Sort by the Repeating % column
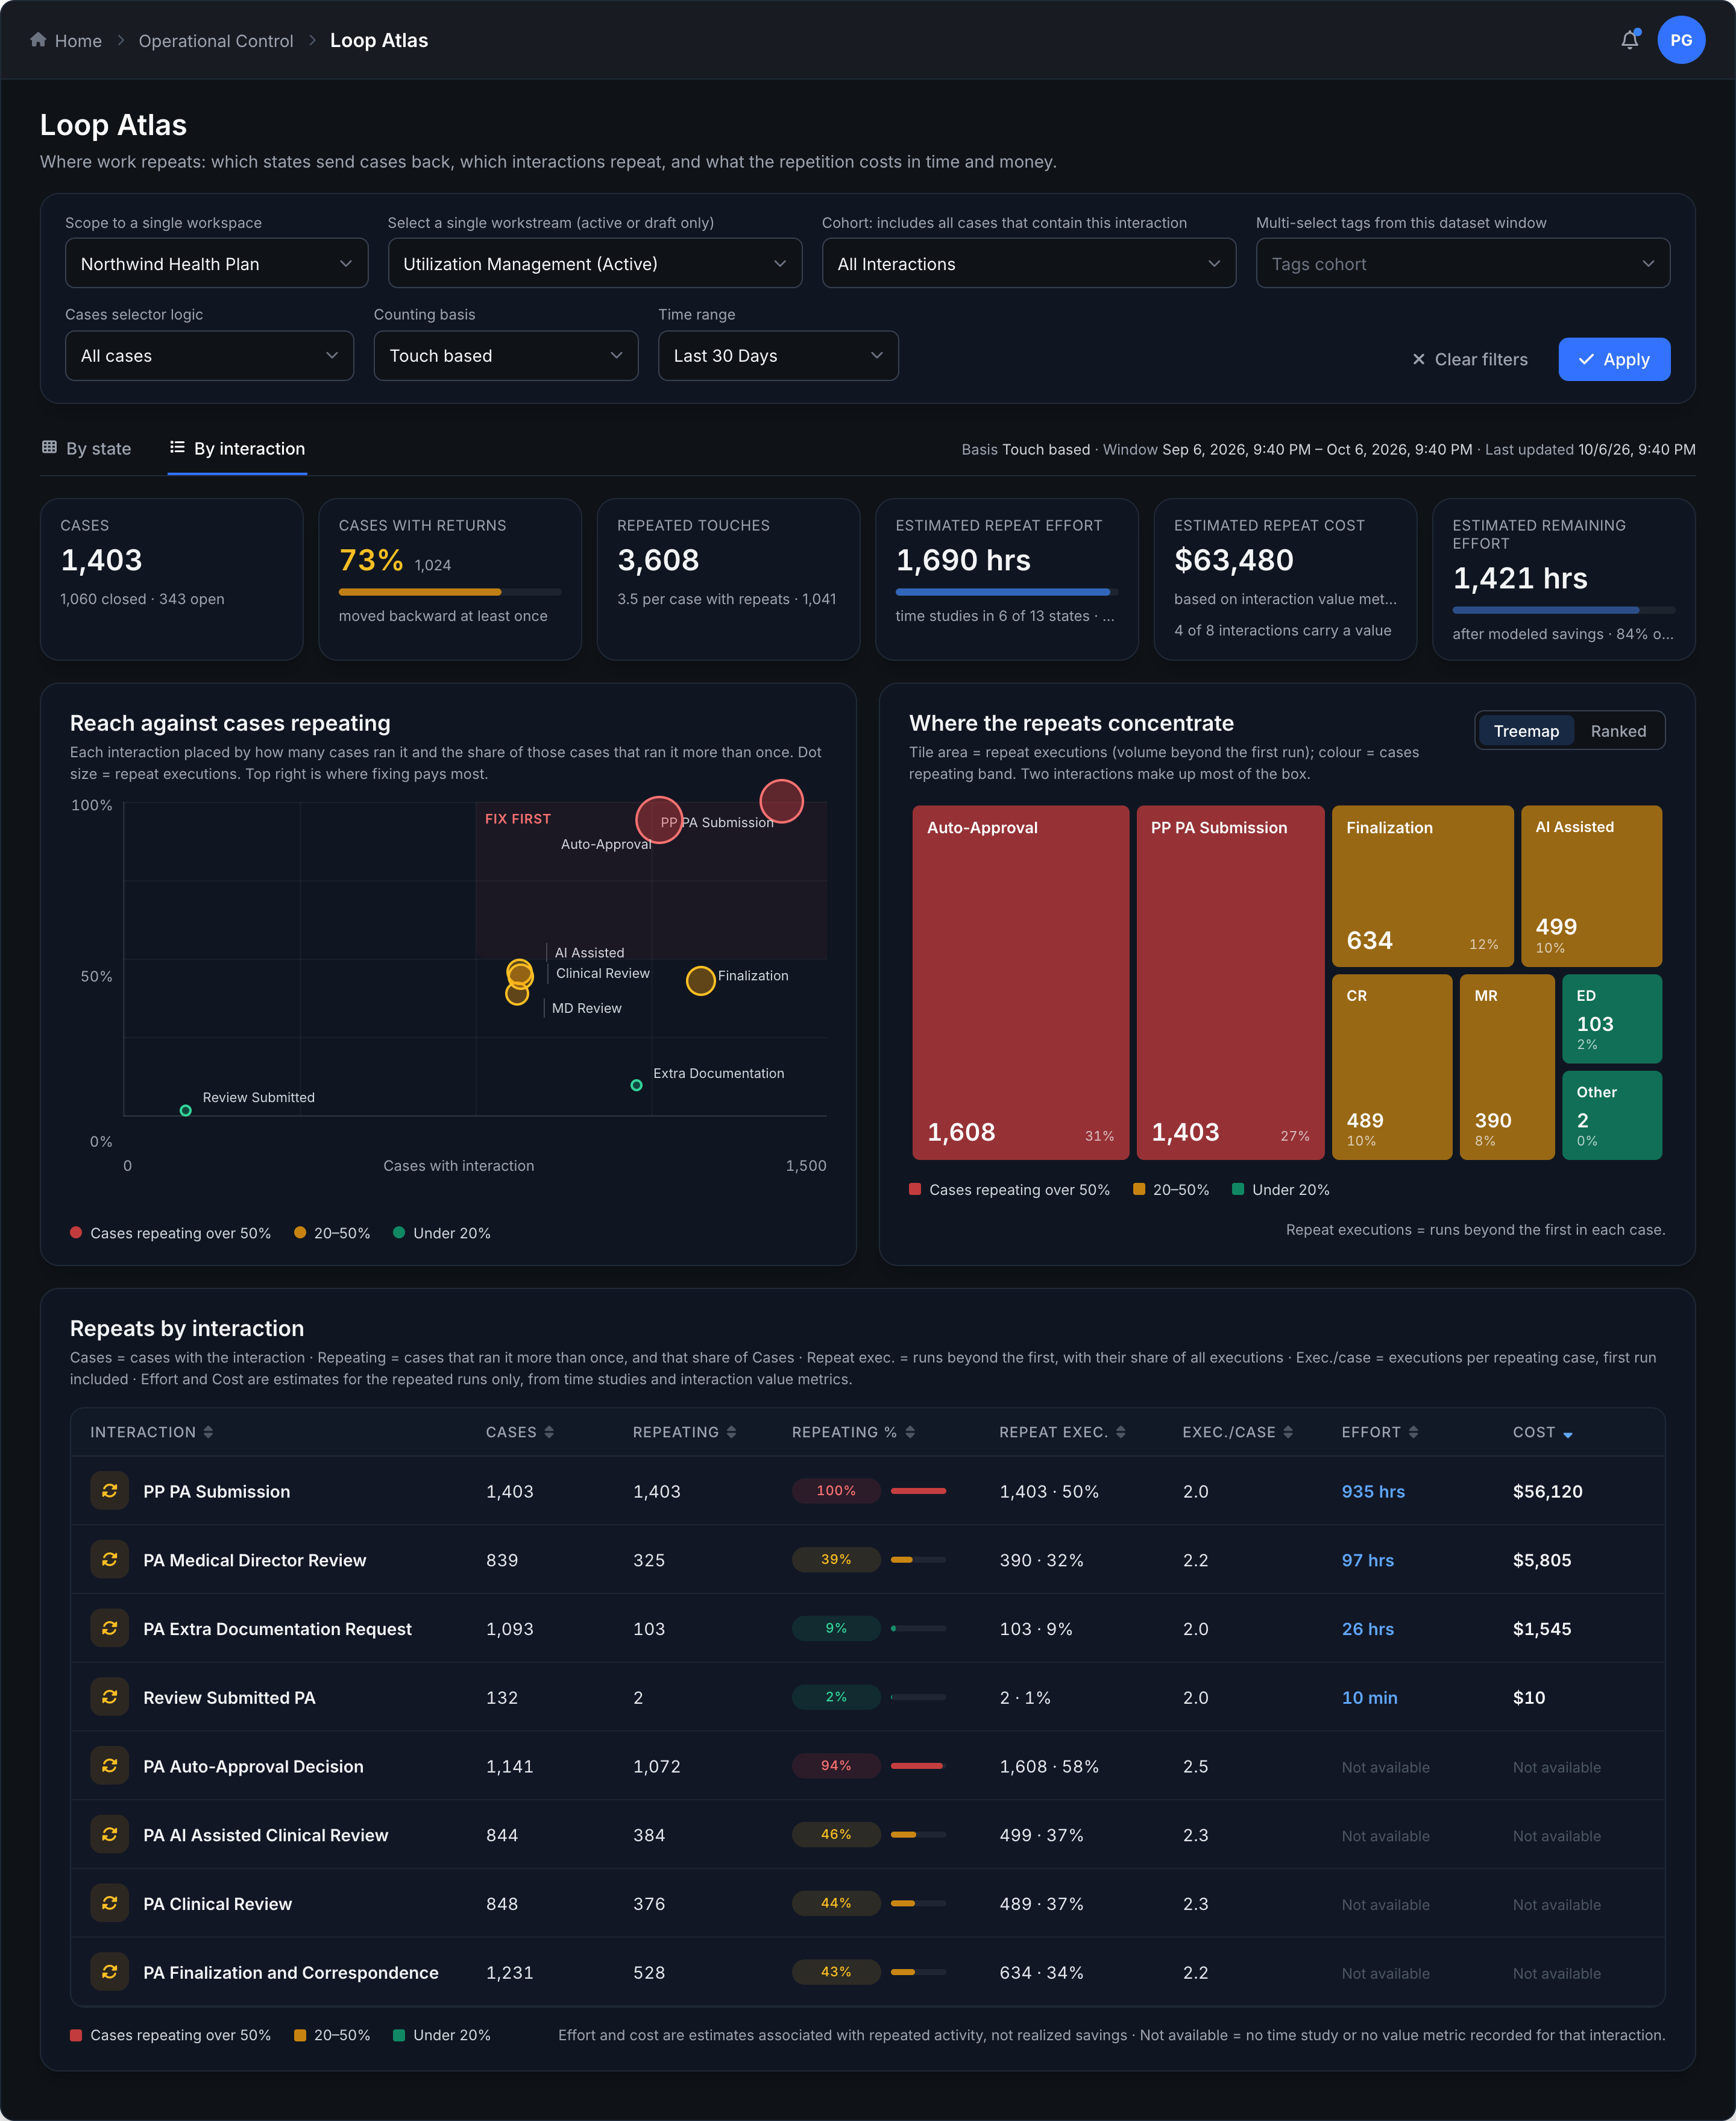Screen dimensions: 1736x2121 [910, 1432]
